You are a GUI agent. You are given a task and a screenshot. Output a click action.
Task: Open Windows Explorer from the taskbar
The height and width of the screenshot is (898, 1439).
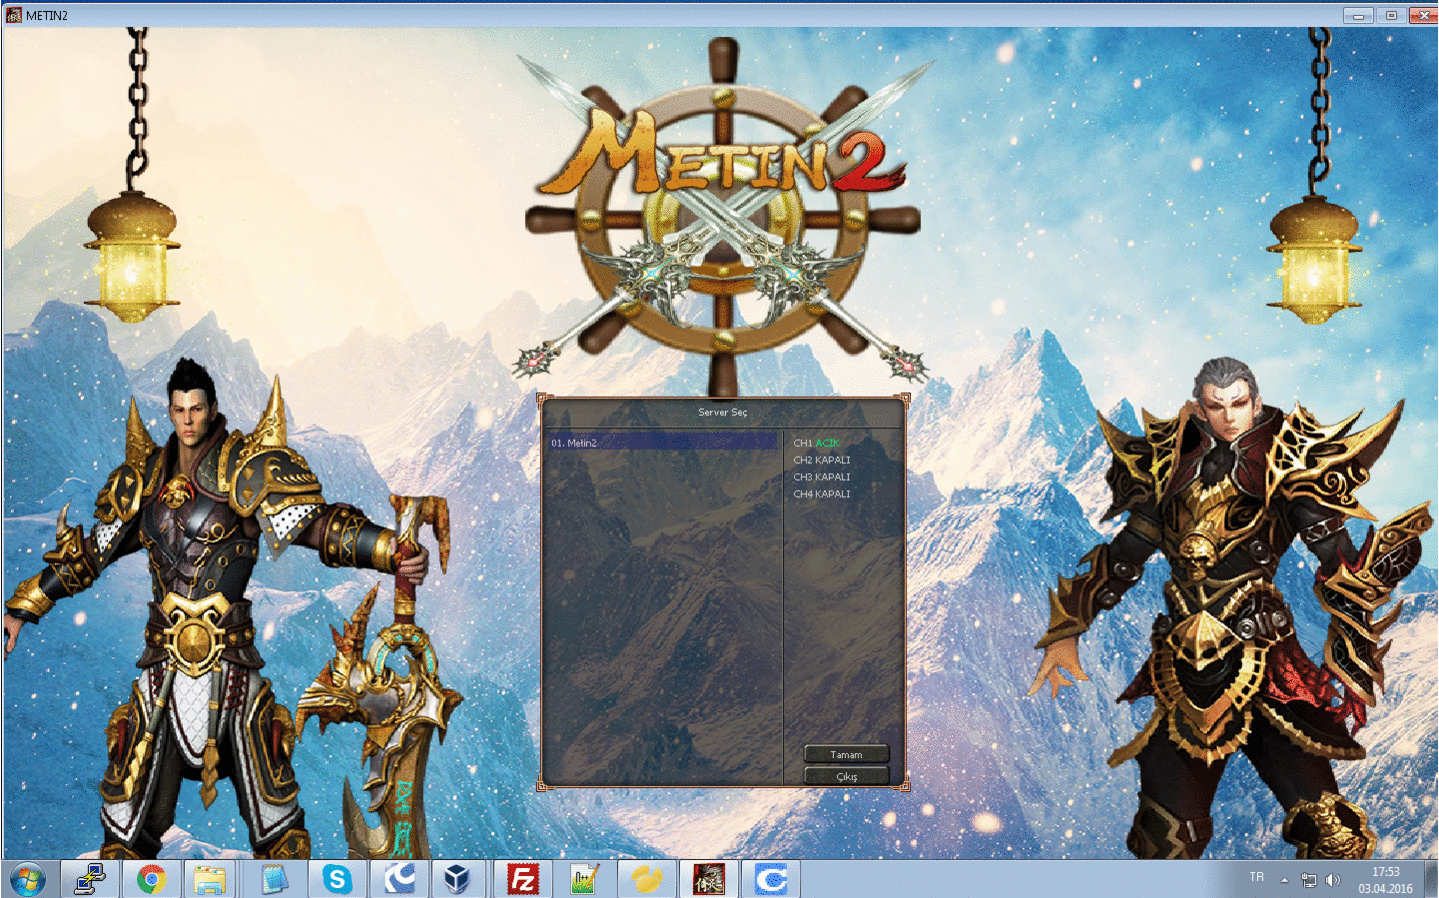210,880
